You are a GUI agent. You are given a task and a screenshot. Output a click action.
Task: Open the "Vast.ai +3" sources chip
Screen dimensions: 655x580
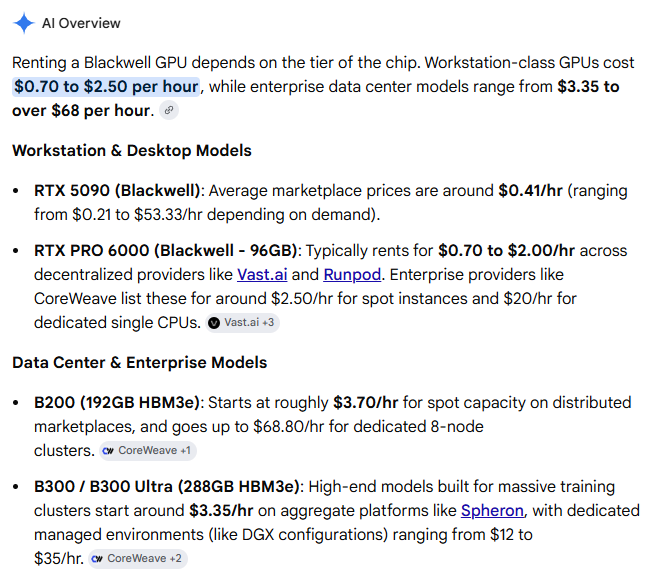(242, 323)
